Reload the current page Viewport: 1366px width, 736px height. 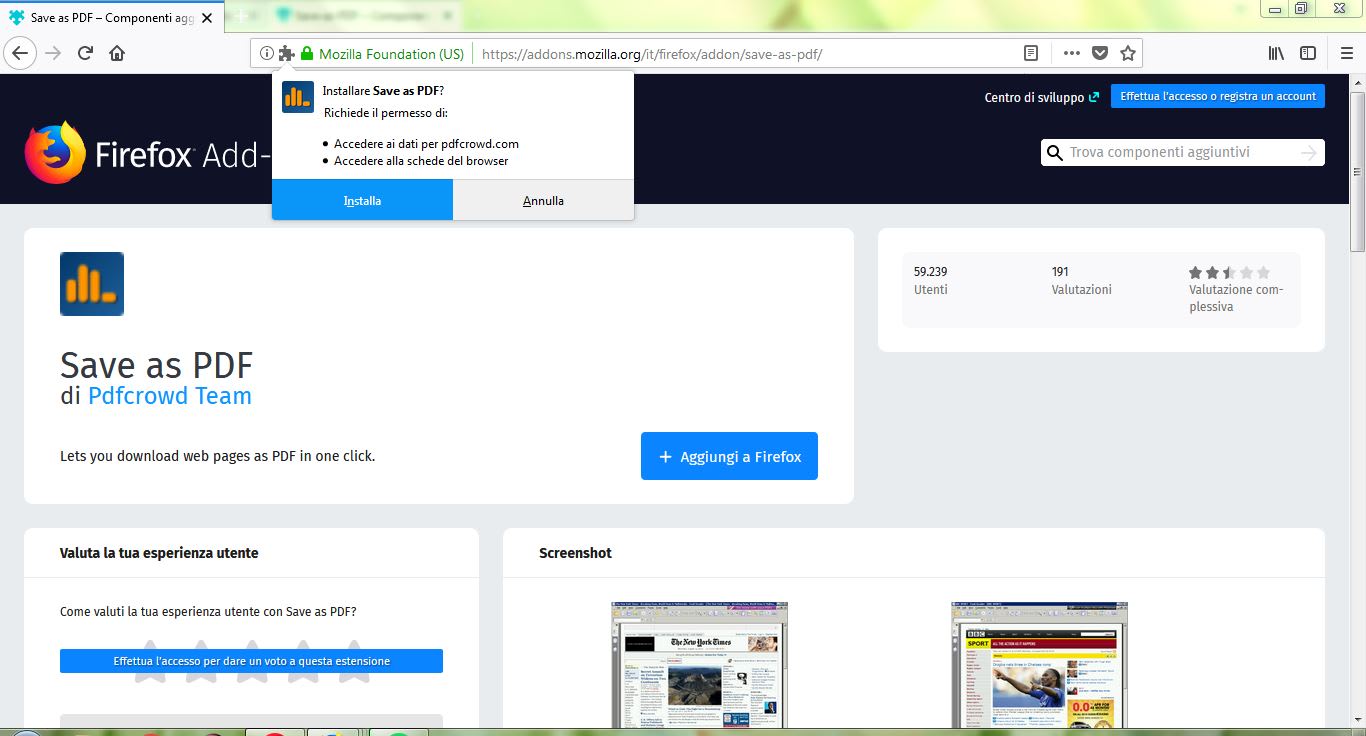[x=85, y=53]
